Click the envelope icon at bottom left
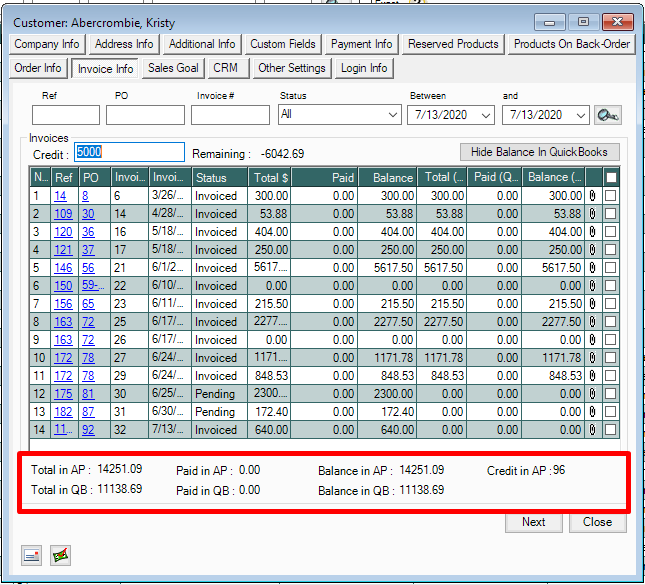 click(x=32, y=556)
